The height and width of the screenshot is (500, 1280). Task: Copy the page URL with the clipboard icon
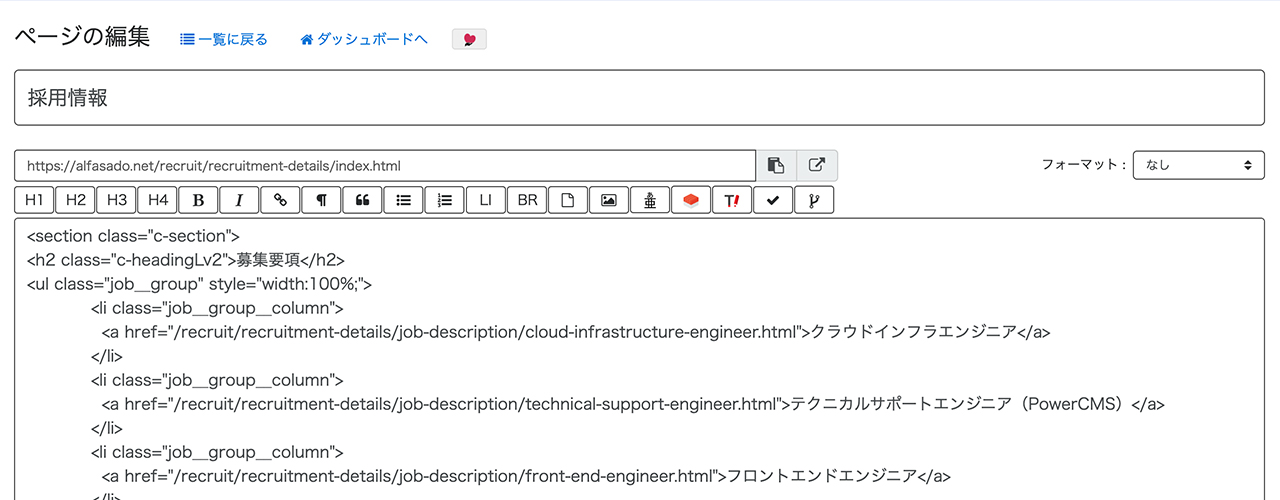[x=776, y=165]
